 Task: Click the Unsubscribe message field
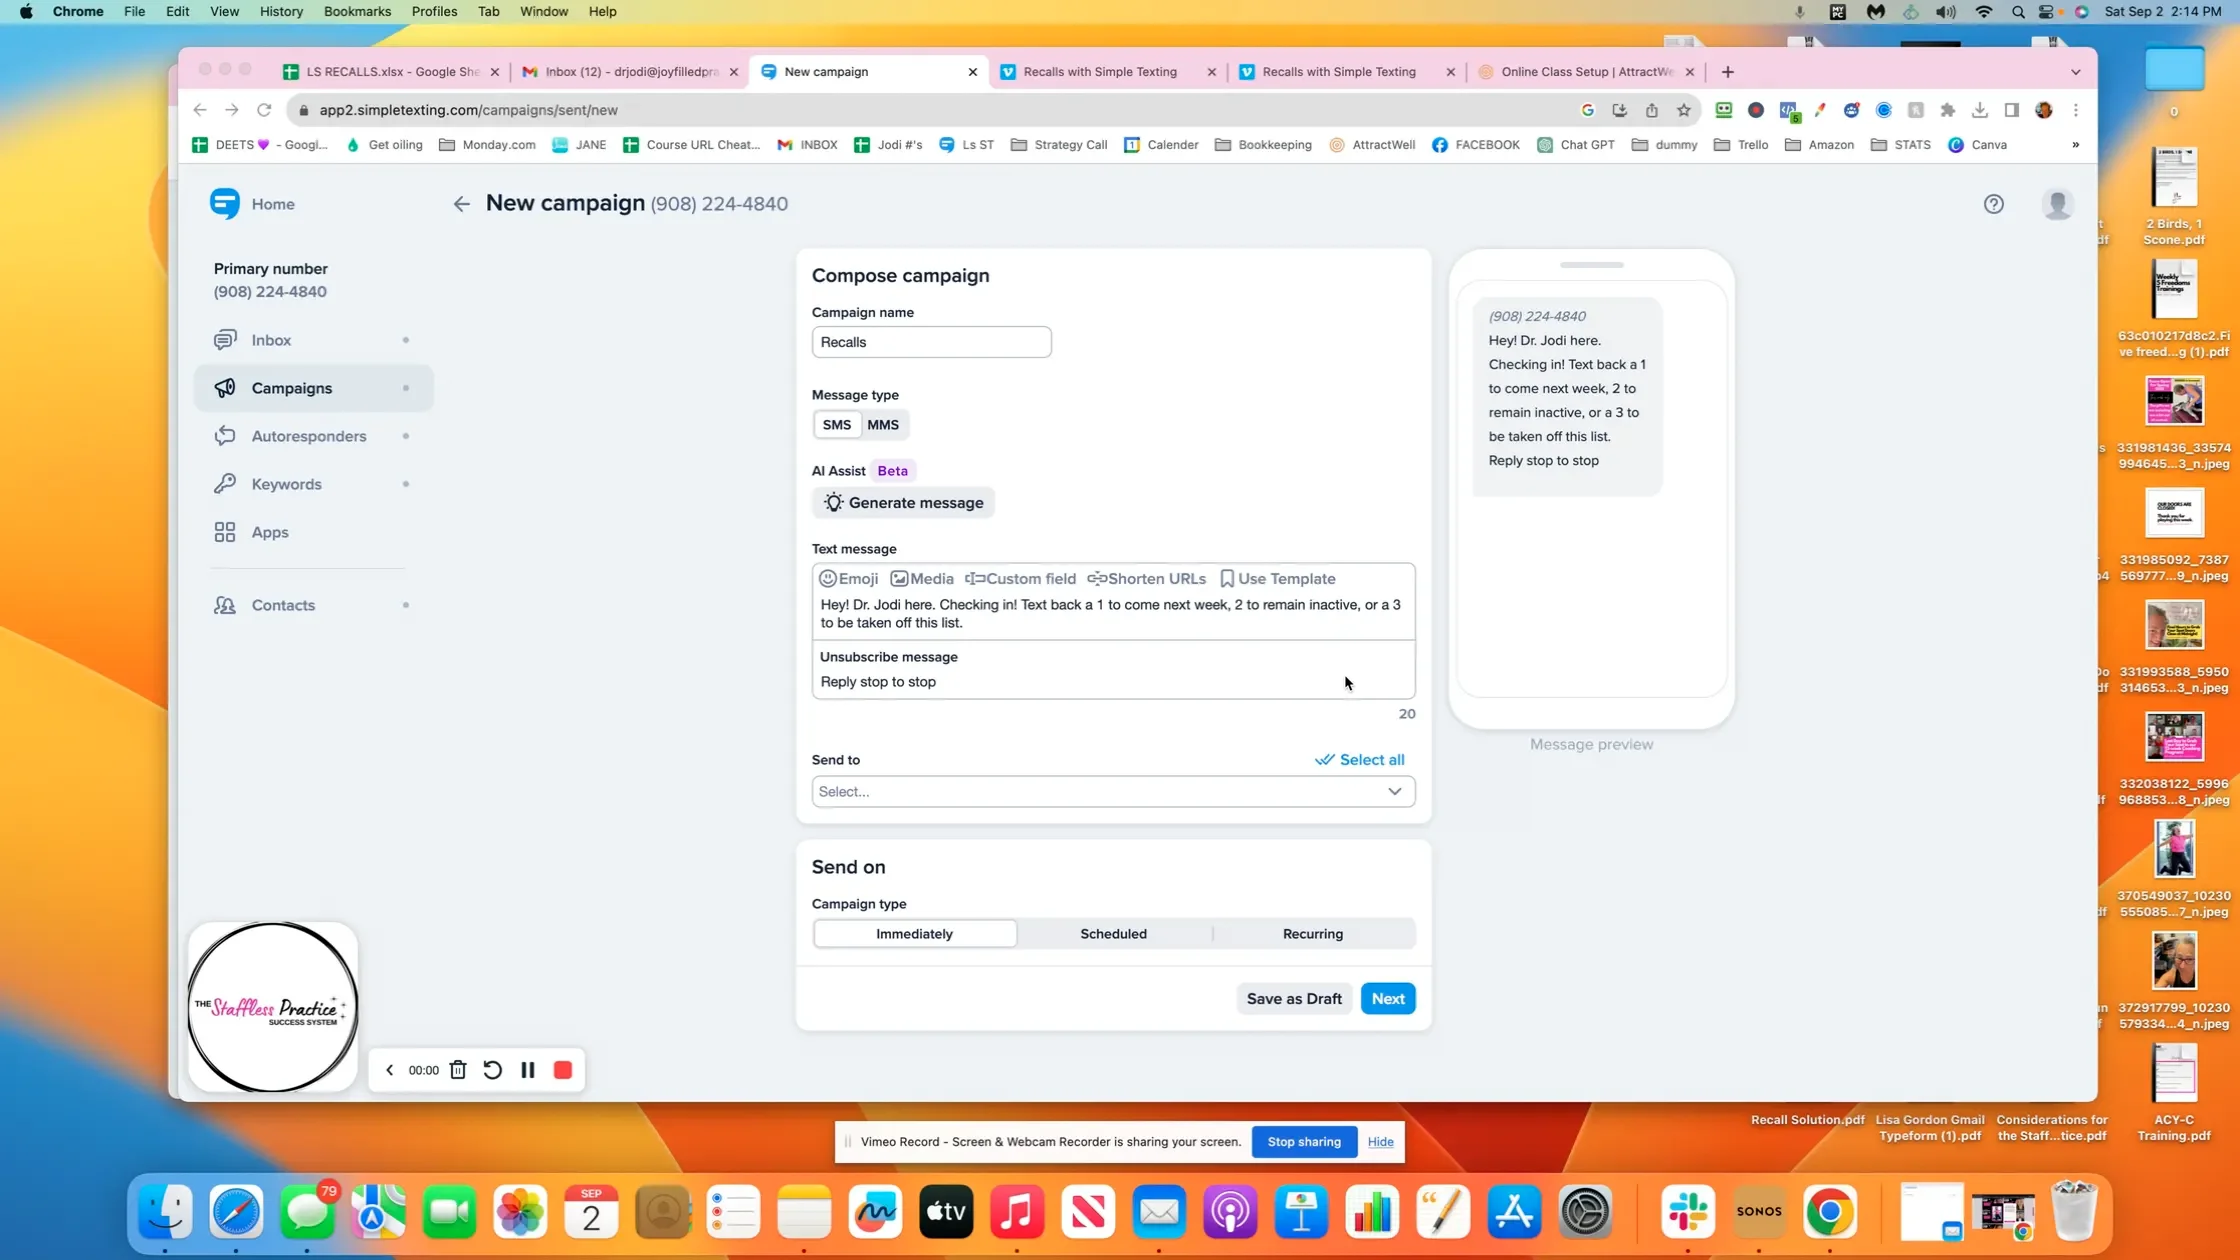pos(1113,682)
